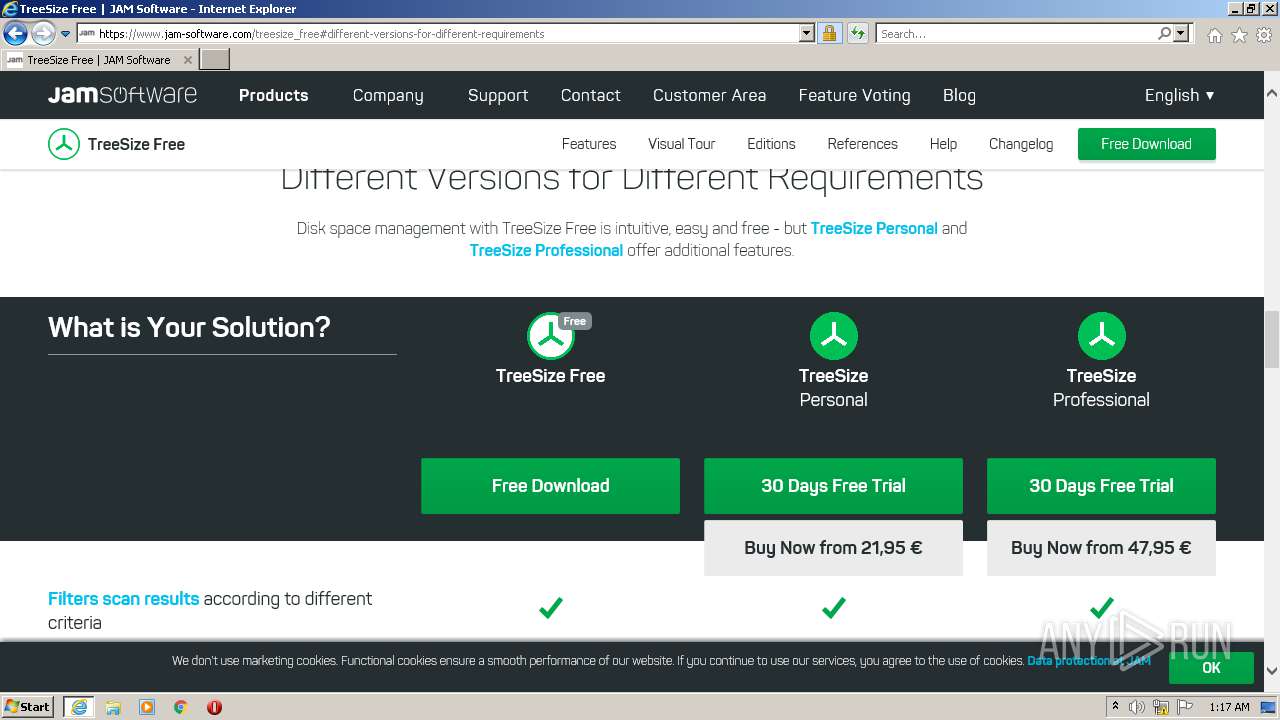Click the TreeSize Free logo icon in subnav
The width and height of the screenshot is (1280, 720).
tap(64, 144)
